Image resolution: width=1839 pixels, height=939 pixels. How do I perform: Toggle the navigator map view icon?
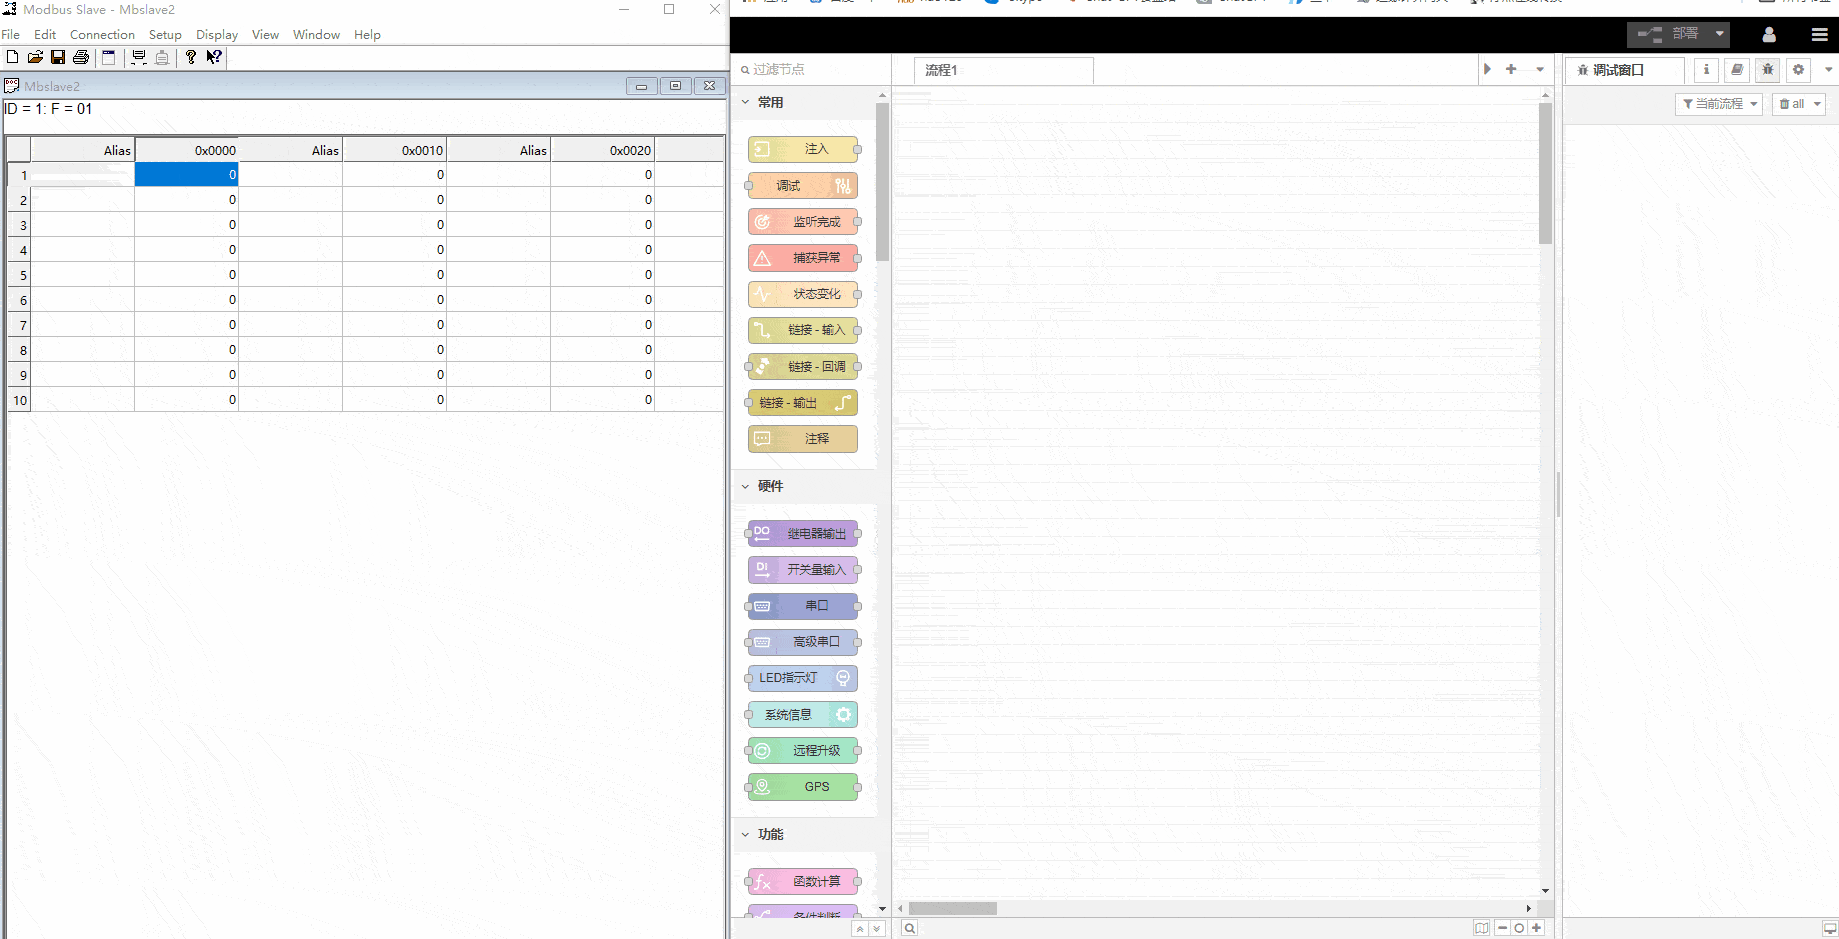click(x=1481, y=928)
